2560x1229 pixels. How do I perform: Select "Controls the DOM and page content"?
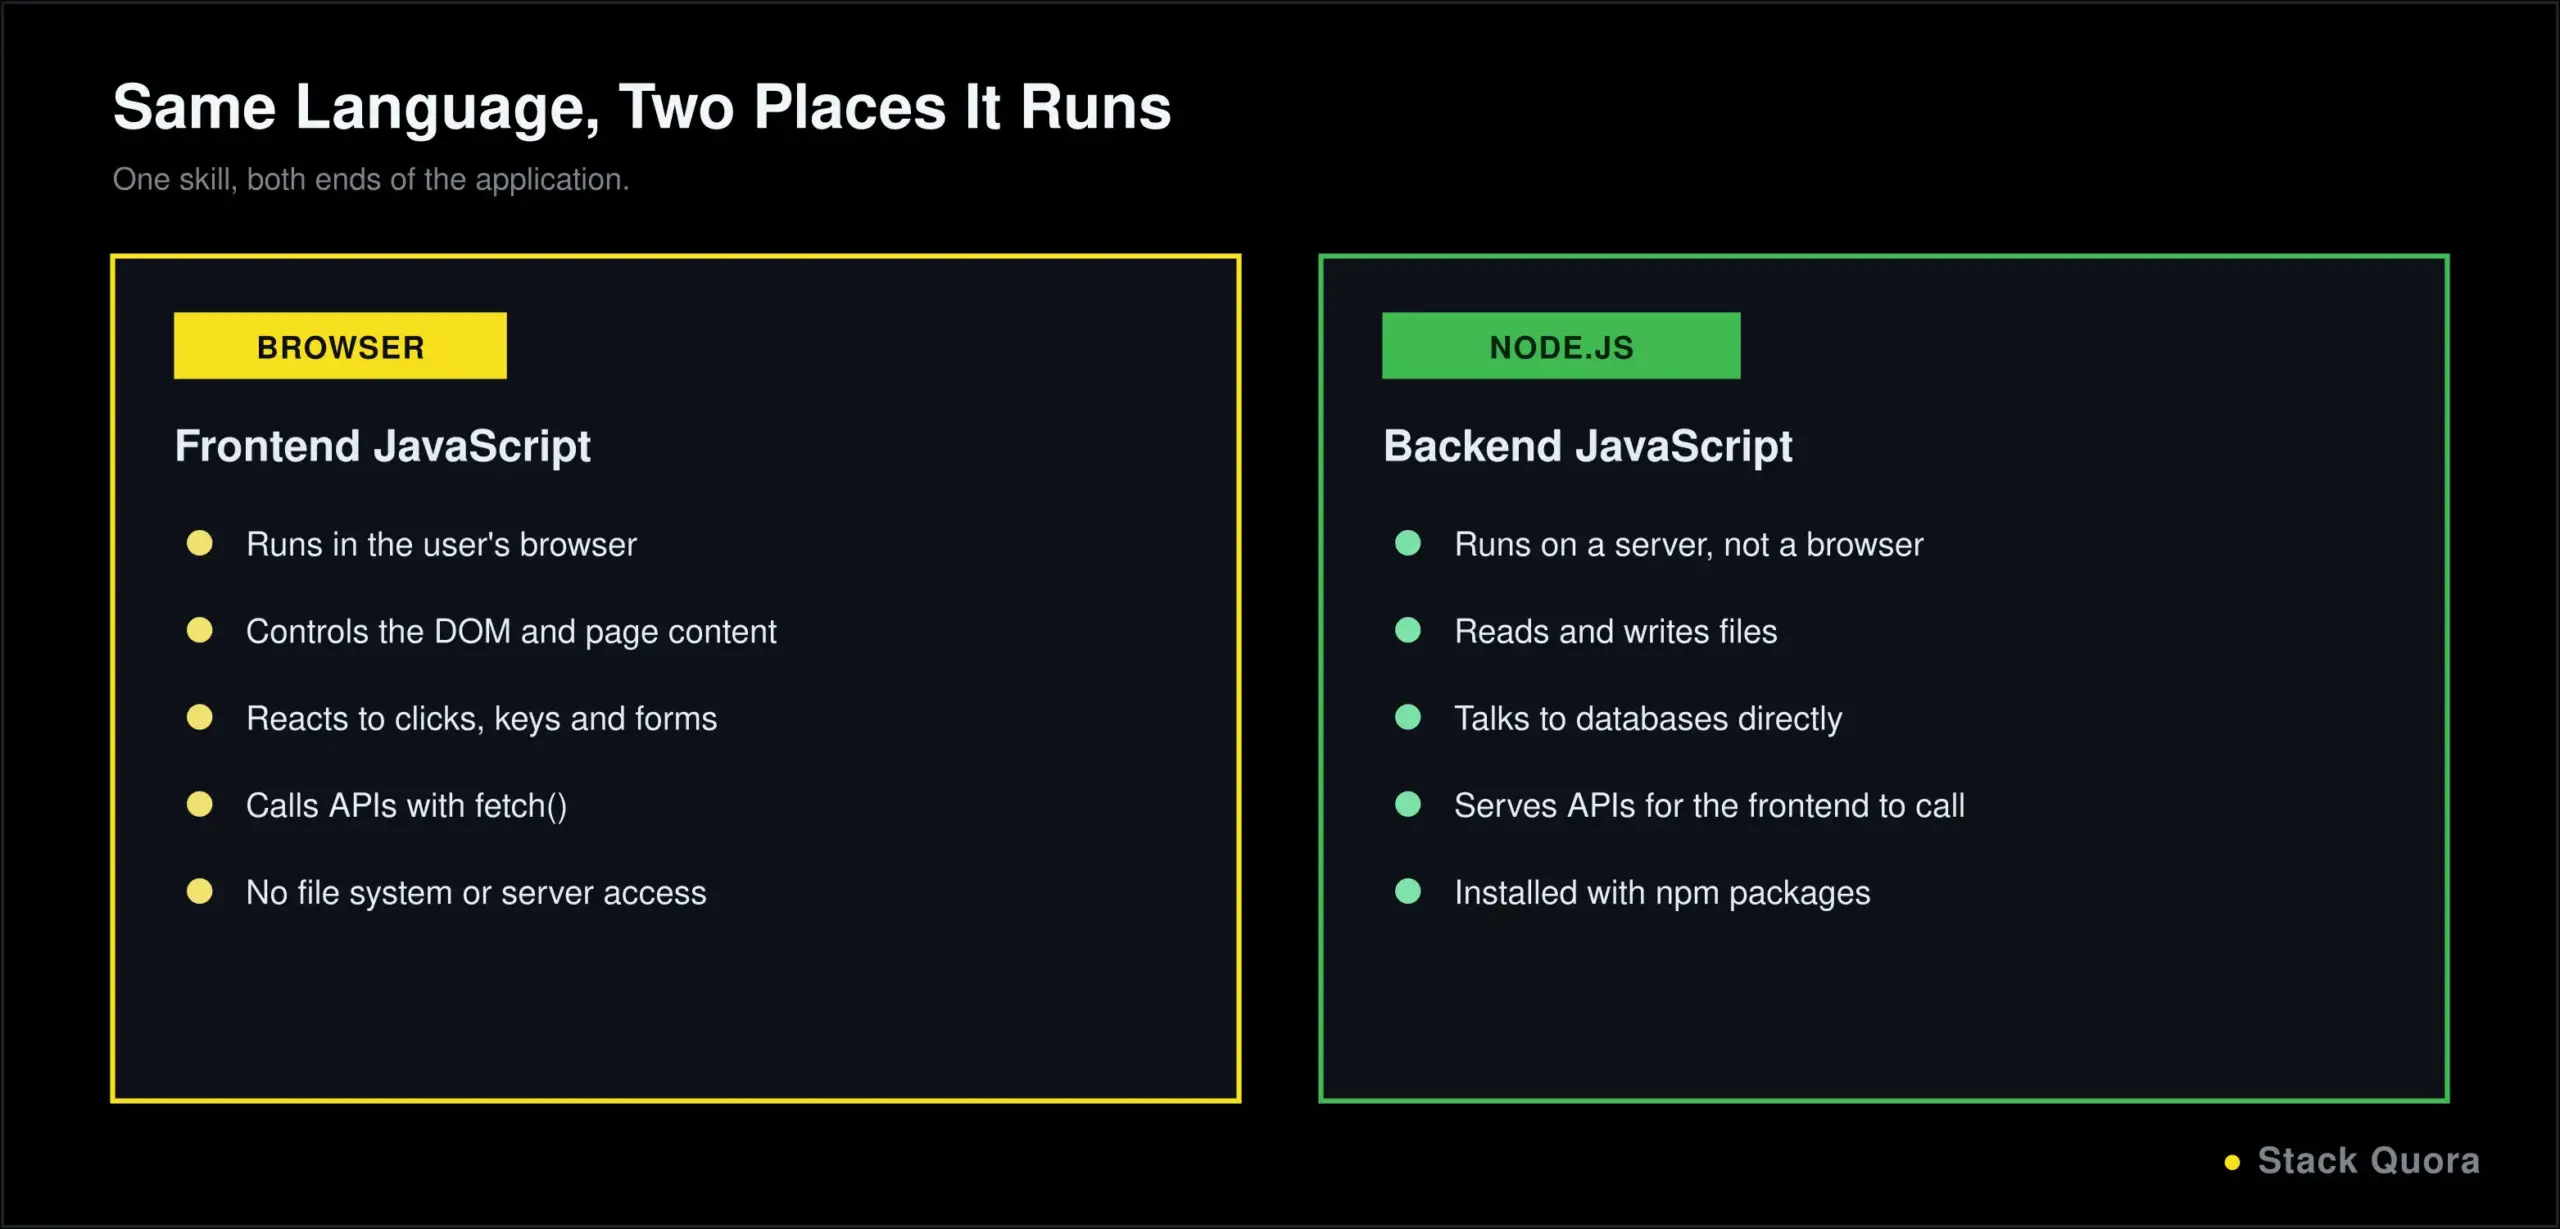pyautogui.click(x=511, y=632)
